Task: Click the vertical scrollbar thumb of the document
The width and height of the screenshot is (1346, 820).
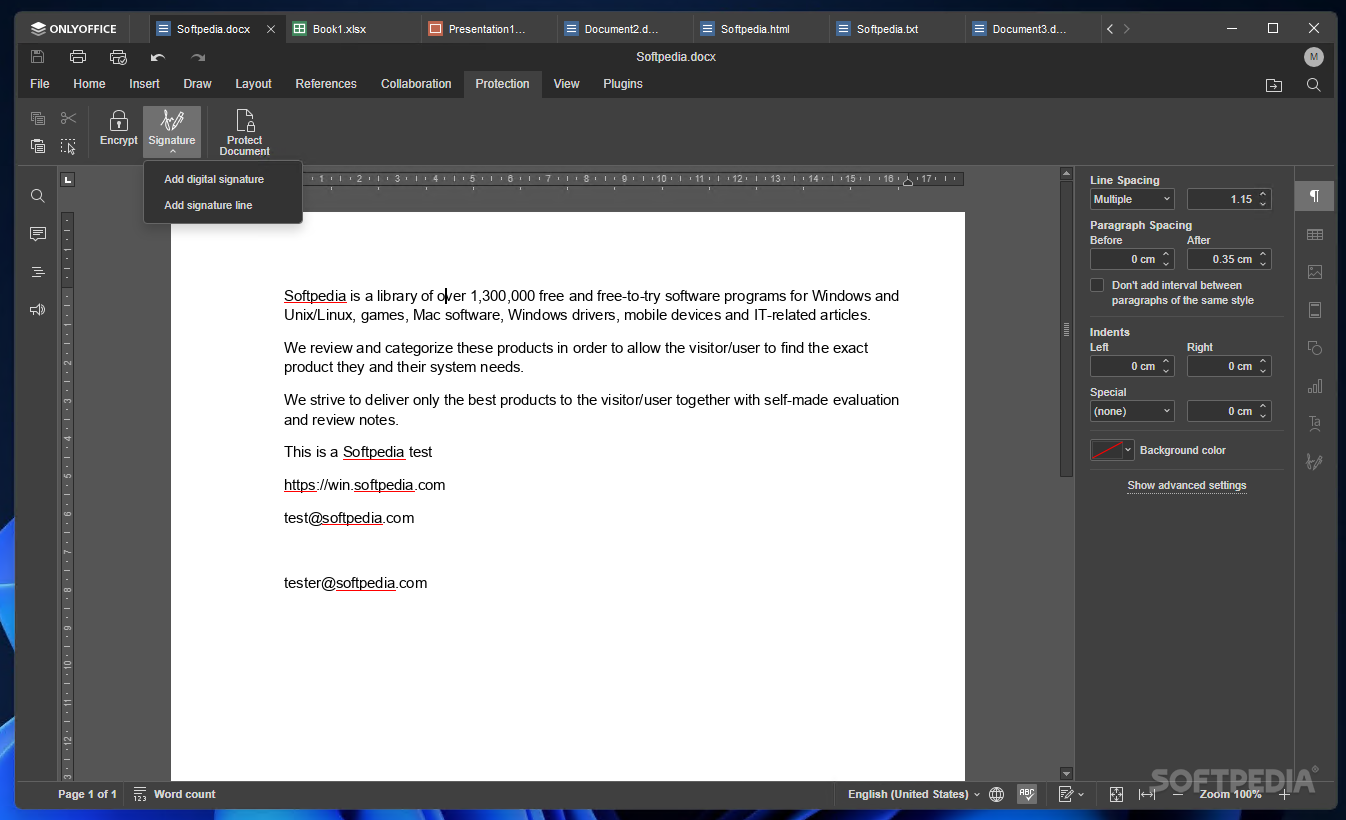Action: click(1066, 330)
